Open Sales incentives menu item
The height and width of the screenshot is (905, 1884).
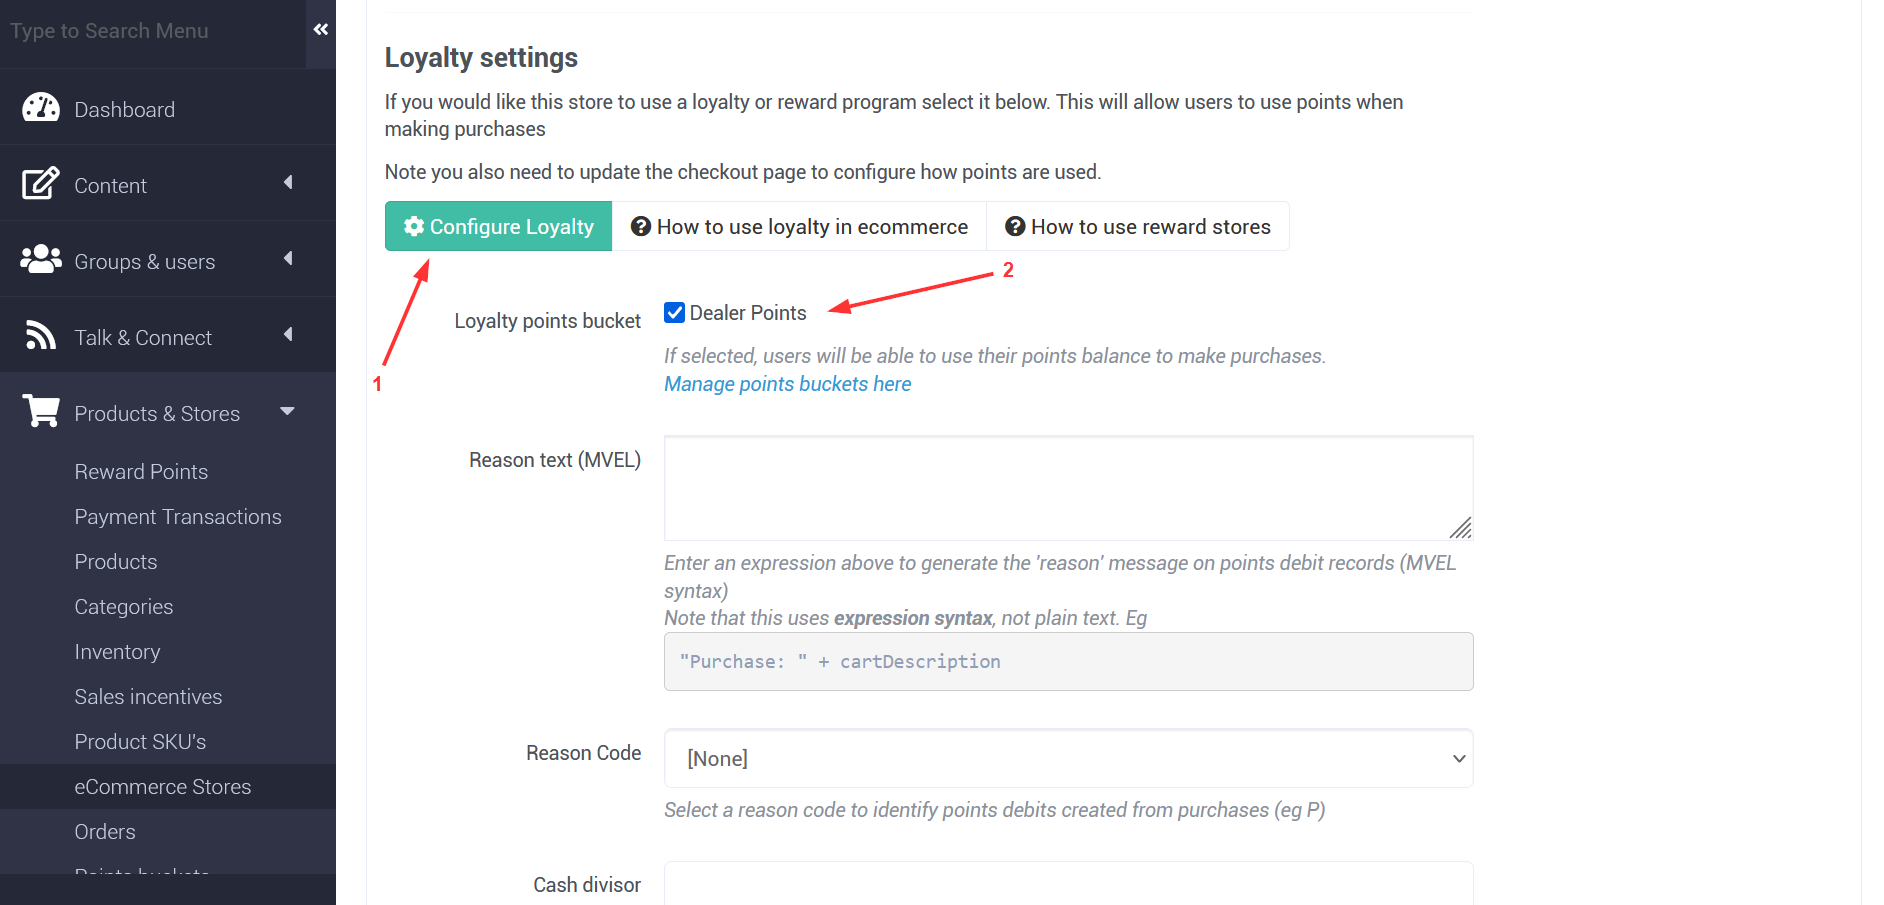pyautogui.click(x=148, y=697)
